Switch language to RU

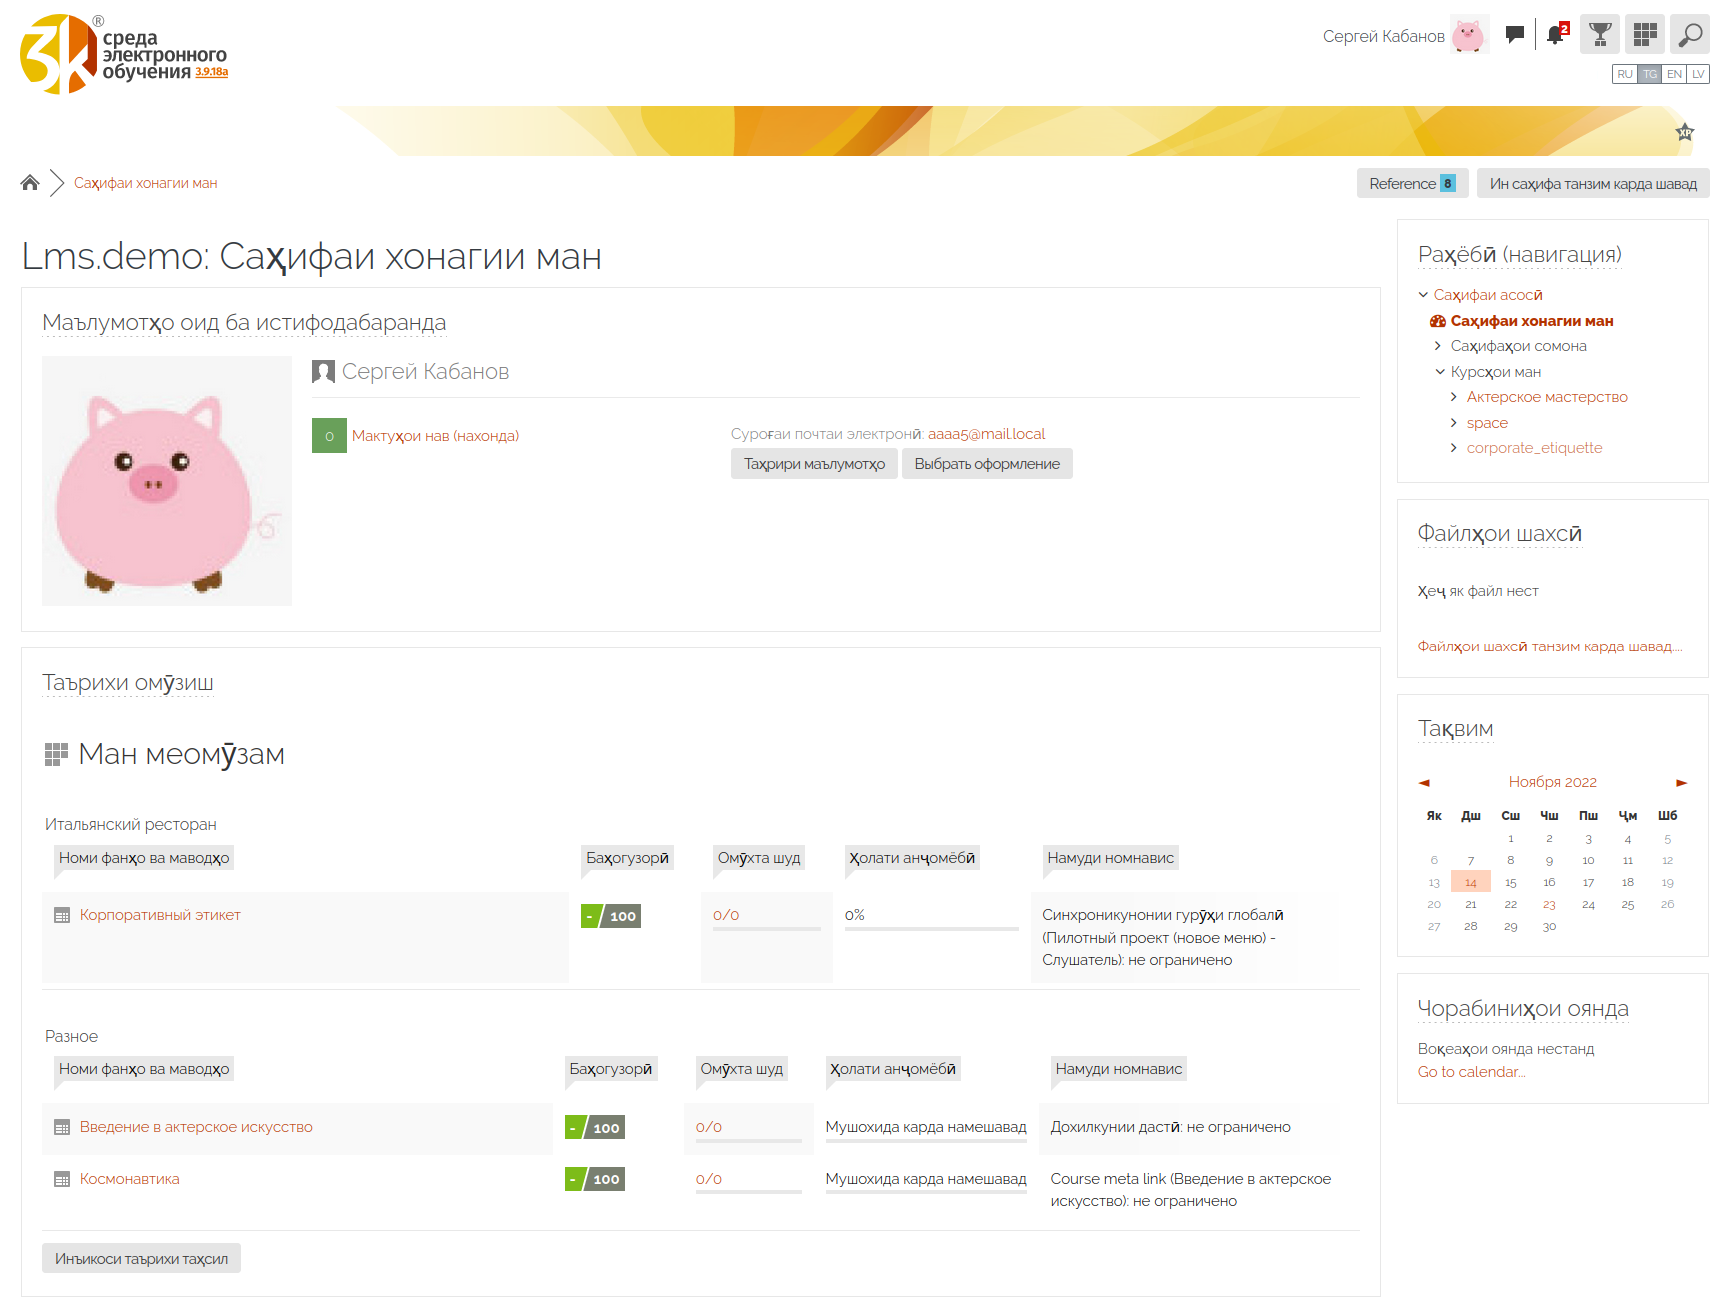[x=1625, y=74]
